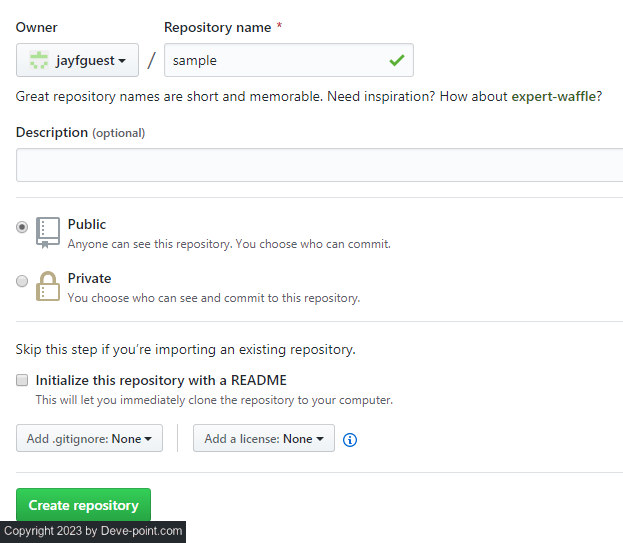Click the bold Private label text

(x=89, y=278)
